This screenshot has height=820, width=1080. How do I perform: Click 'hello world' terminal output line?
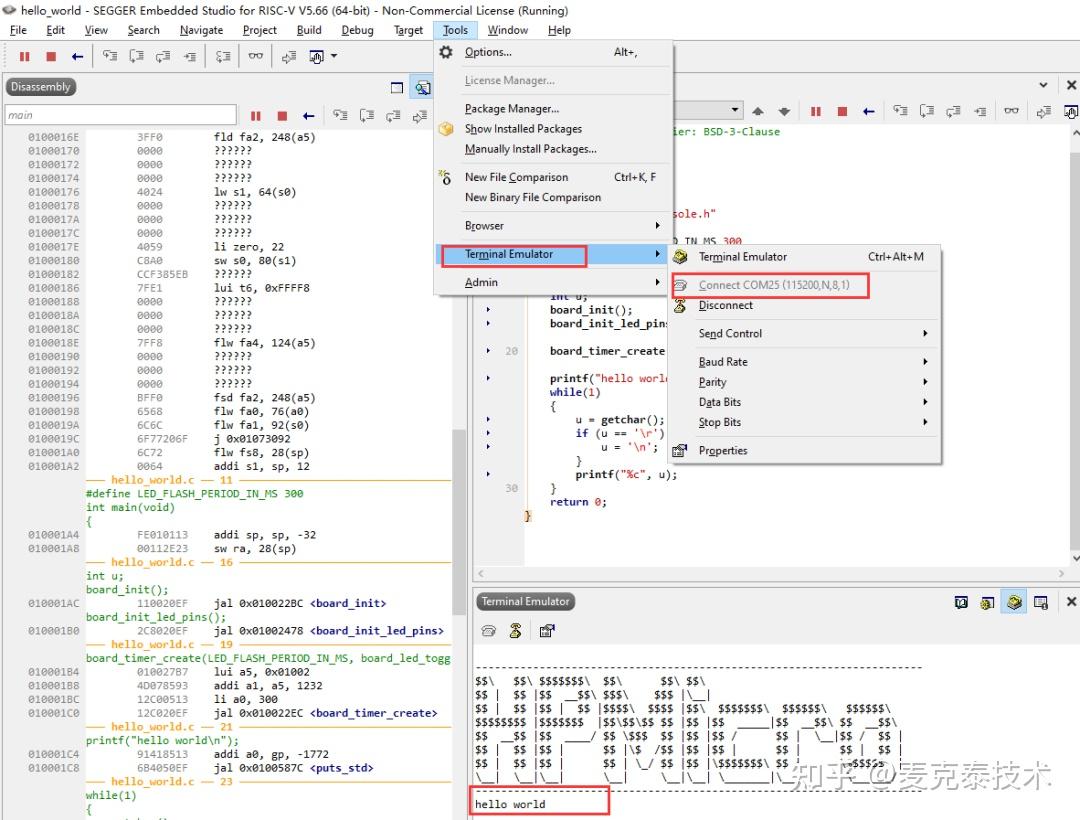tap(510, 804)
